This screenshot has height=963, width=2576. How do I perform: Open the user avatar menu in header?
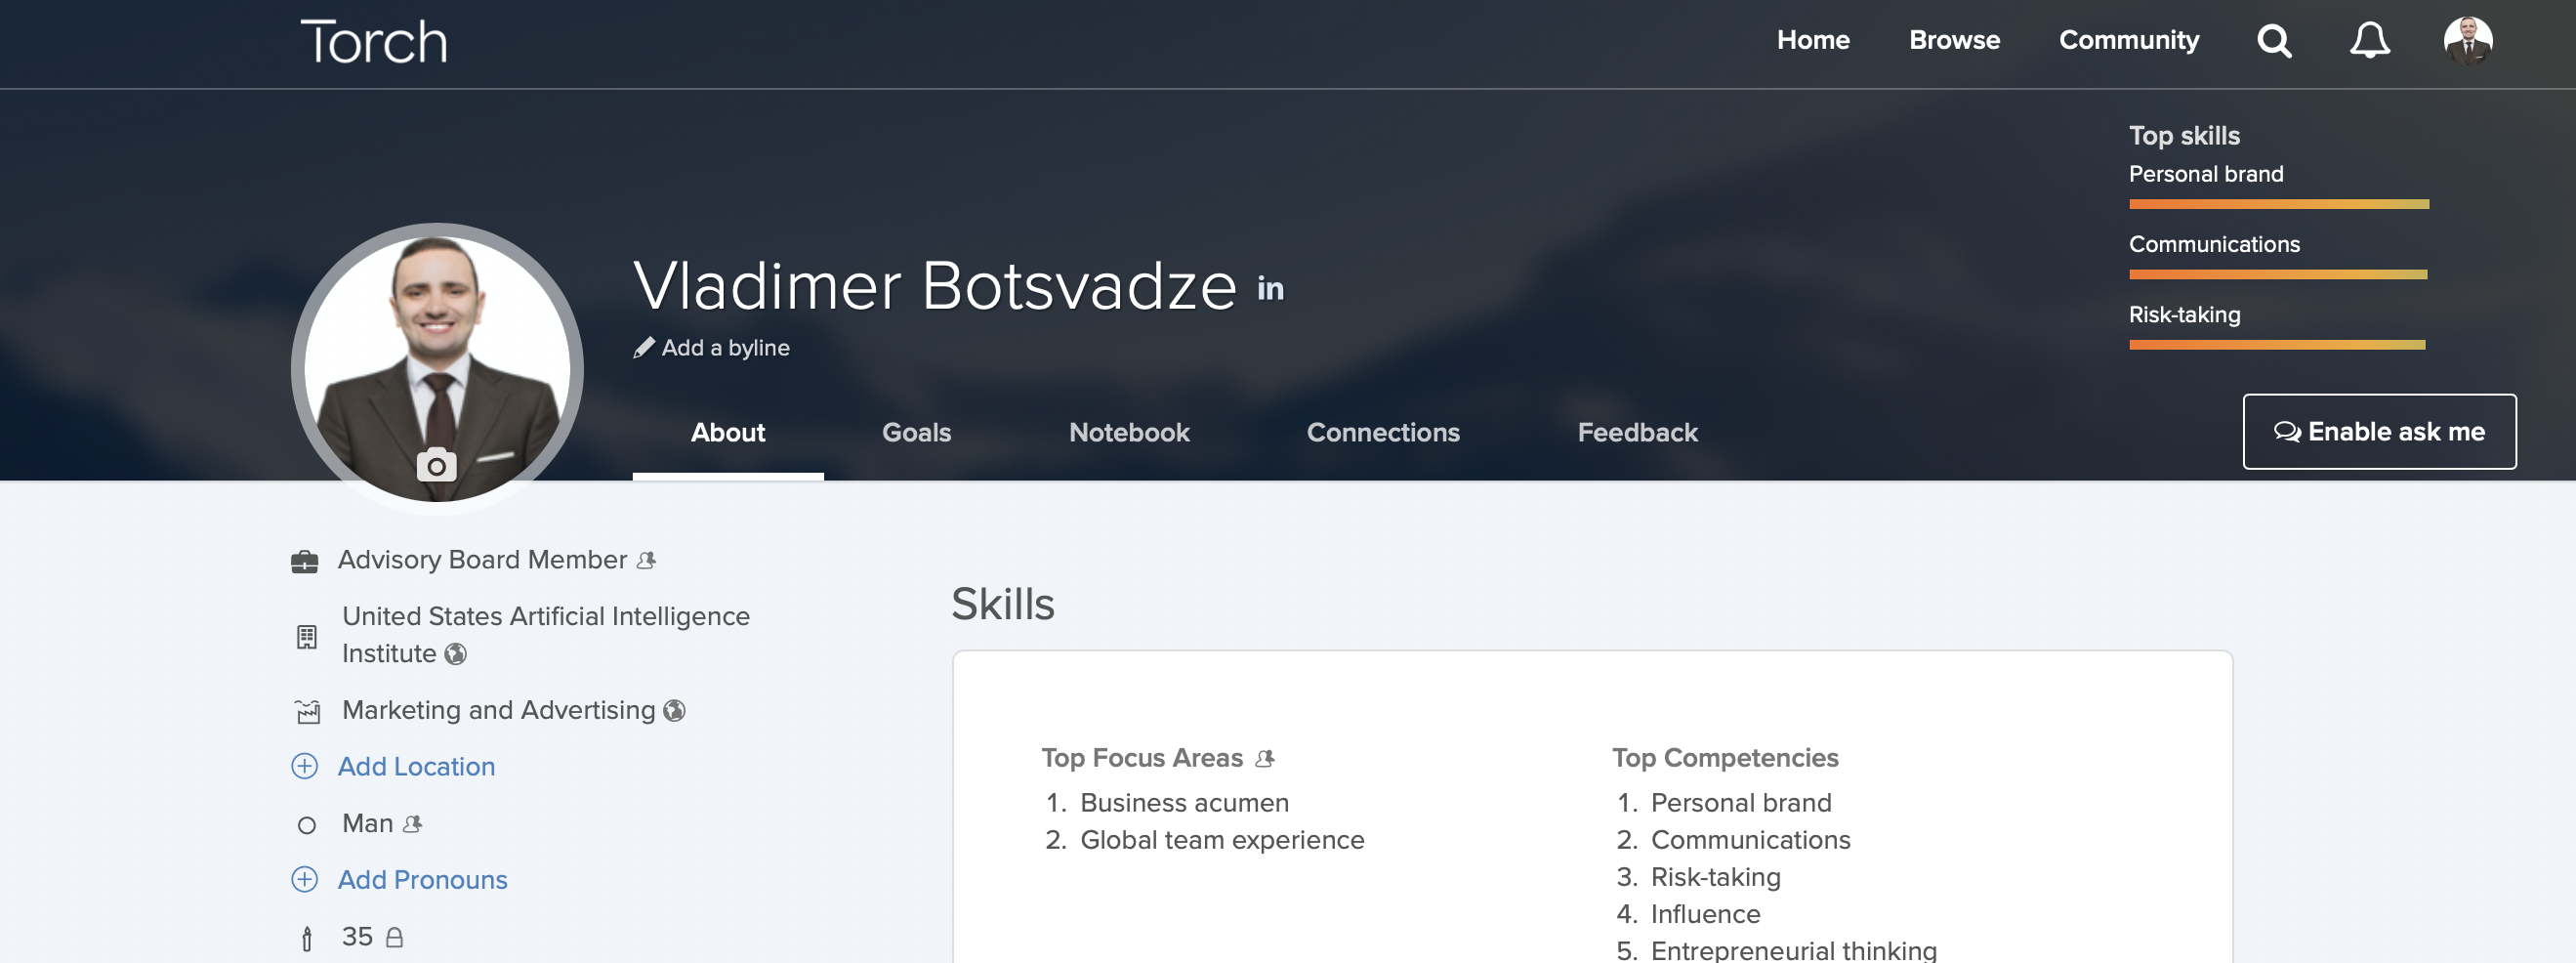click(x=2468, y=41)
